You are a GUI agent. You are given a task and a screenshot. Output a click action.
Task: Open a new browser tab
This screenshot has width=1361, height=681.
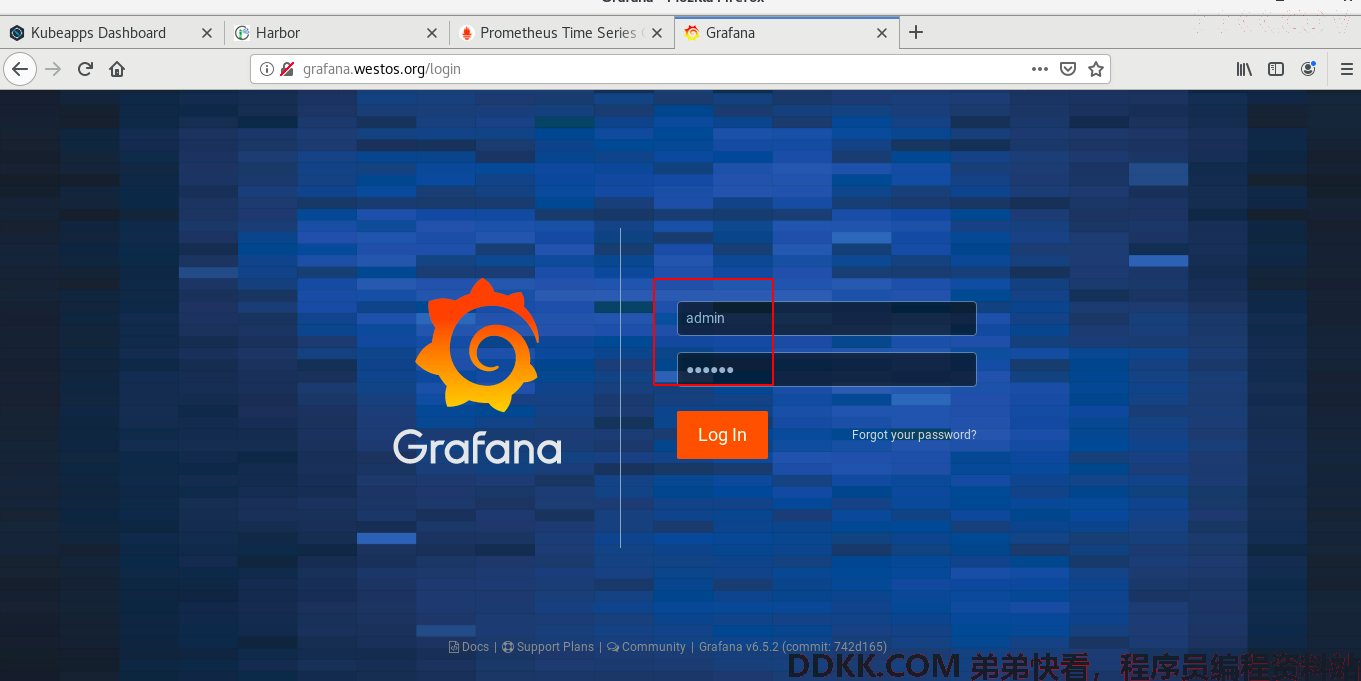click(916, 33)
